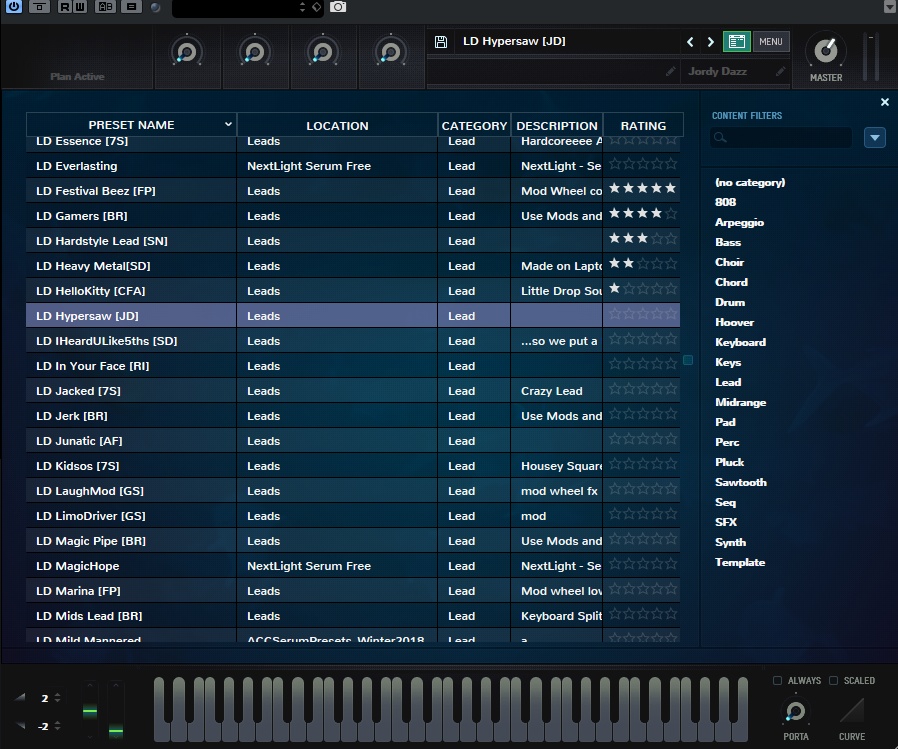Enable the ALWAYS checkbox near the keyboard
Image resolution: width=898 pixels, height=749 pixels.
(x=778, y=680)
